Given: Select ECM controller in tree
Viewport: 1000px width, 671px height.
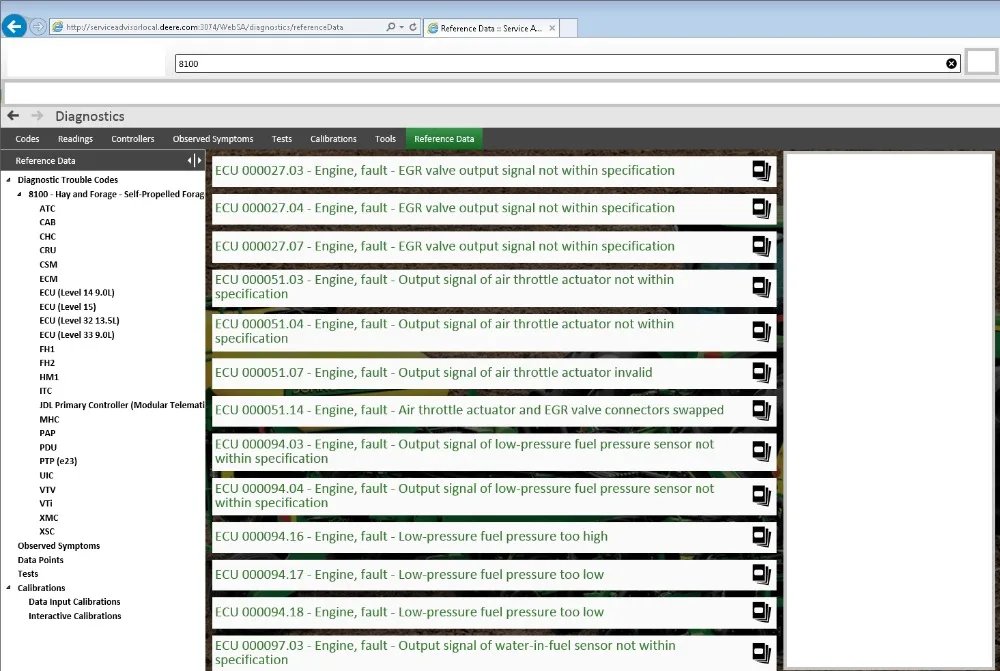Looking at the screenshot, I should pyautogui.click(x=48, y=279).
